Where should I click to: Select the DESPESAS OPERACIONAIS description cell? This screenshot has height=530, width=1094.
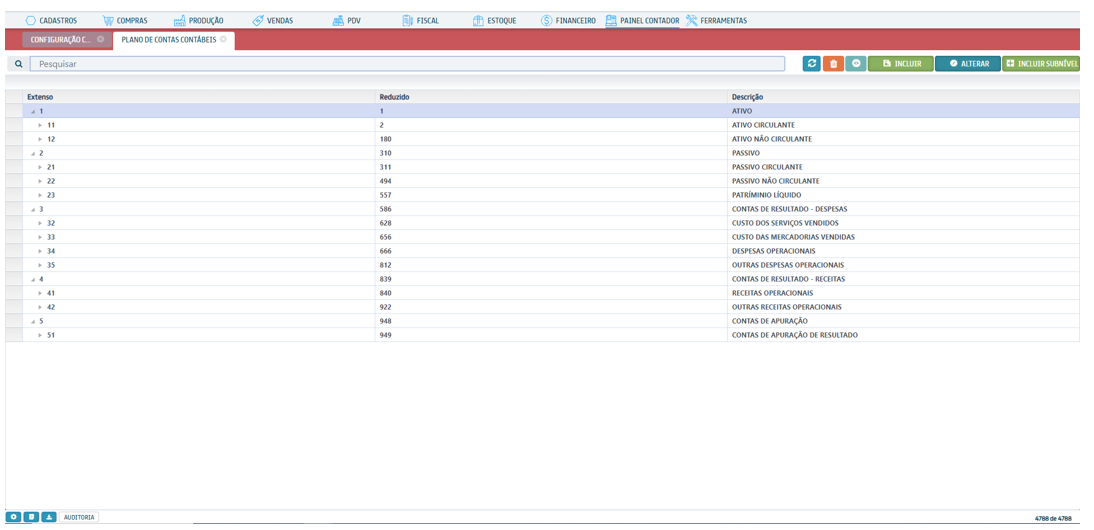pyautogui.click(x=904, y=250)
